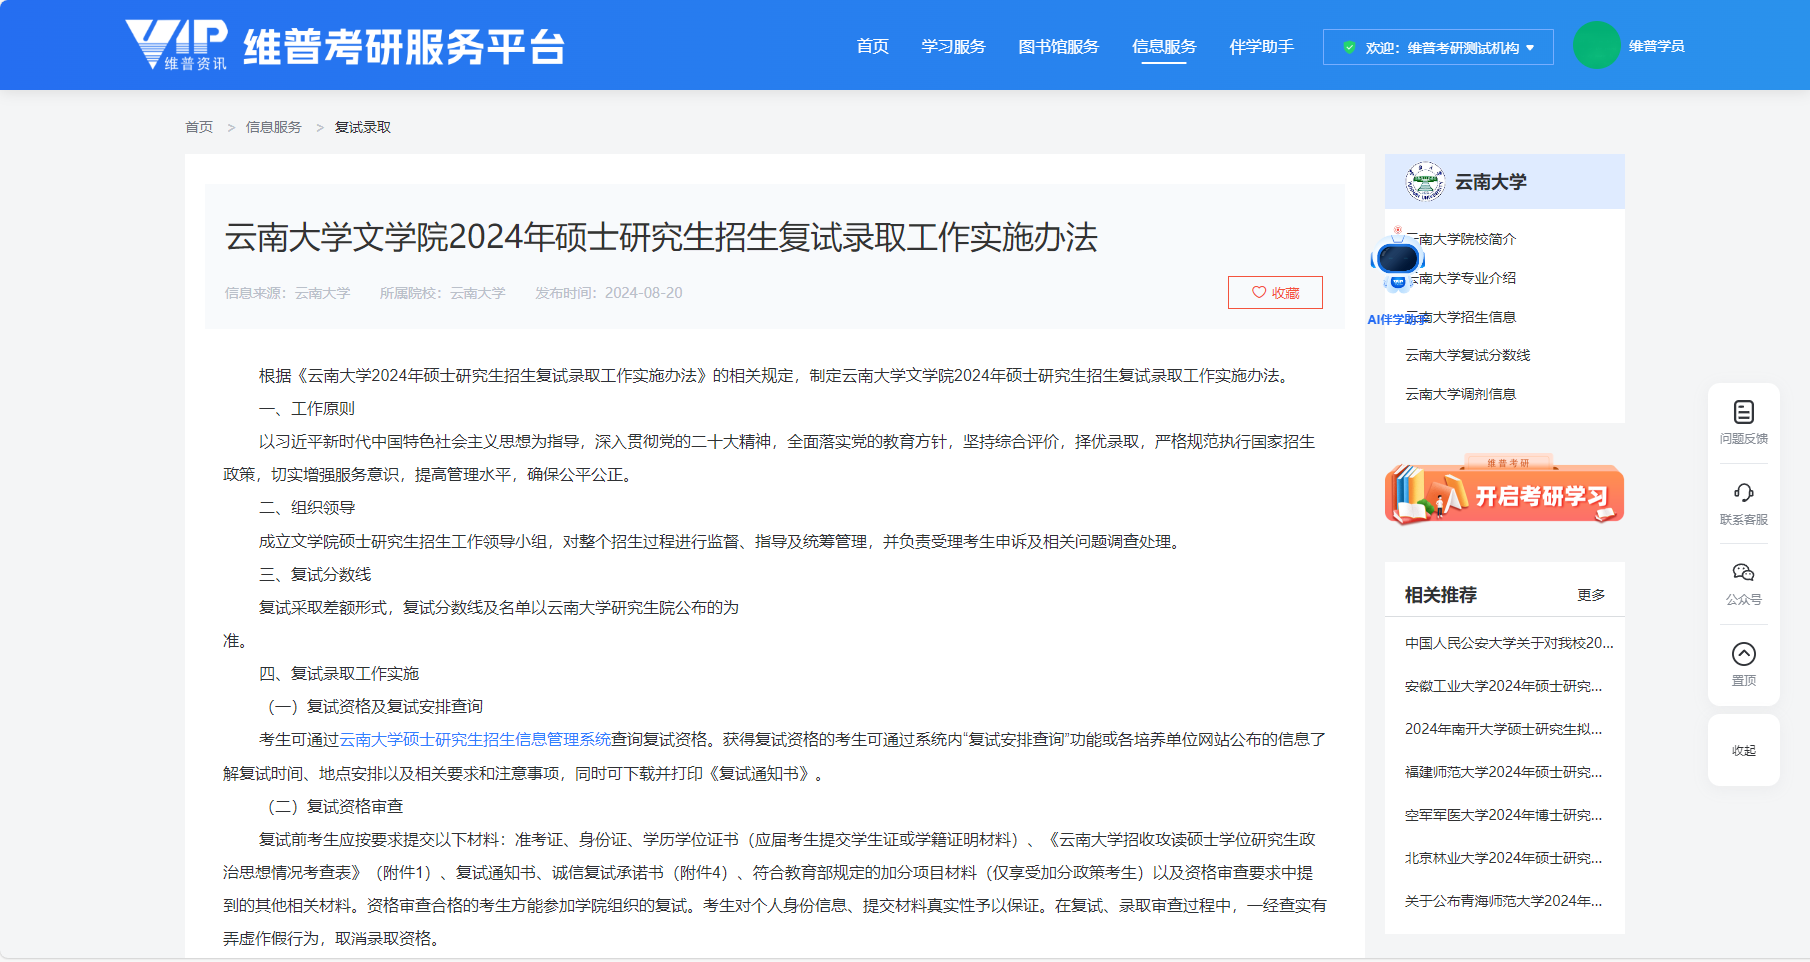Open 联系客服 headset icon
Viewport: 1810px width, 962px height.
pyautogui.click(x=1743, y=493)
